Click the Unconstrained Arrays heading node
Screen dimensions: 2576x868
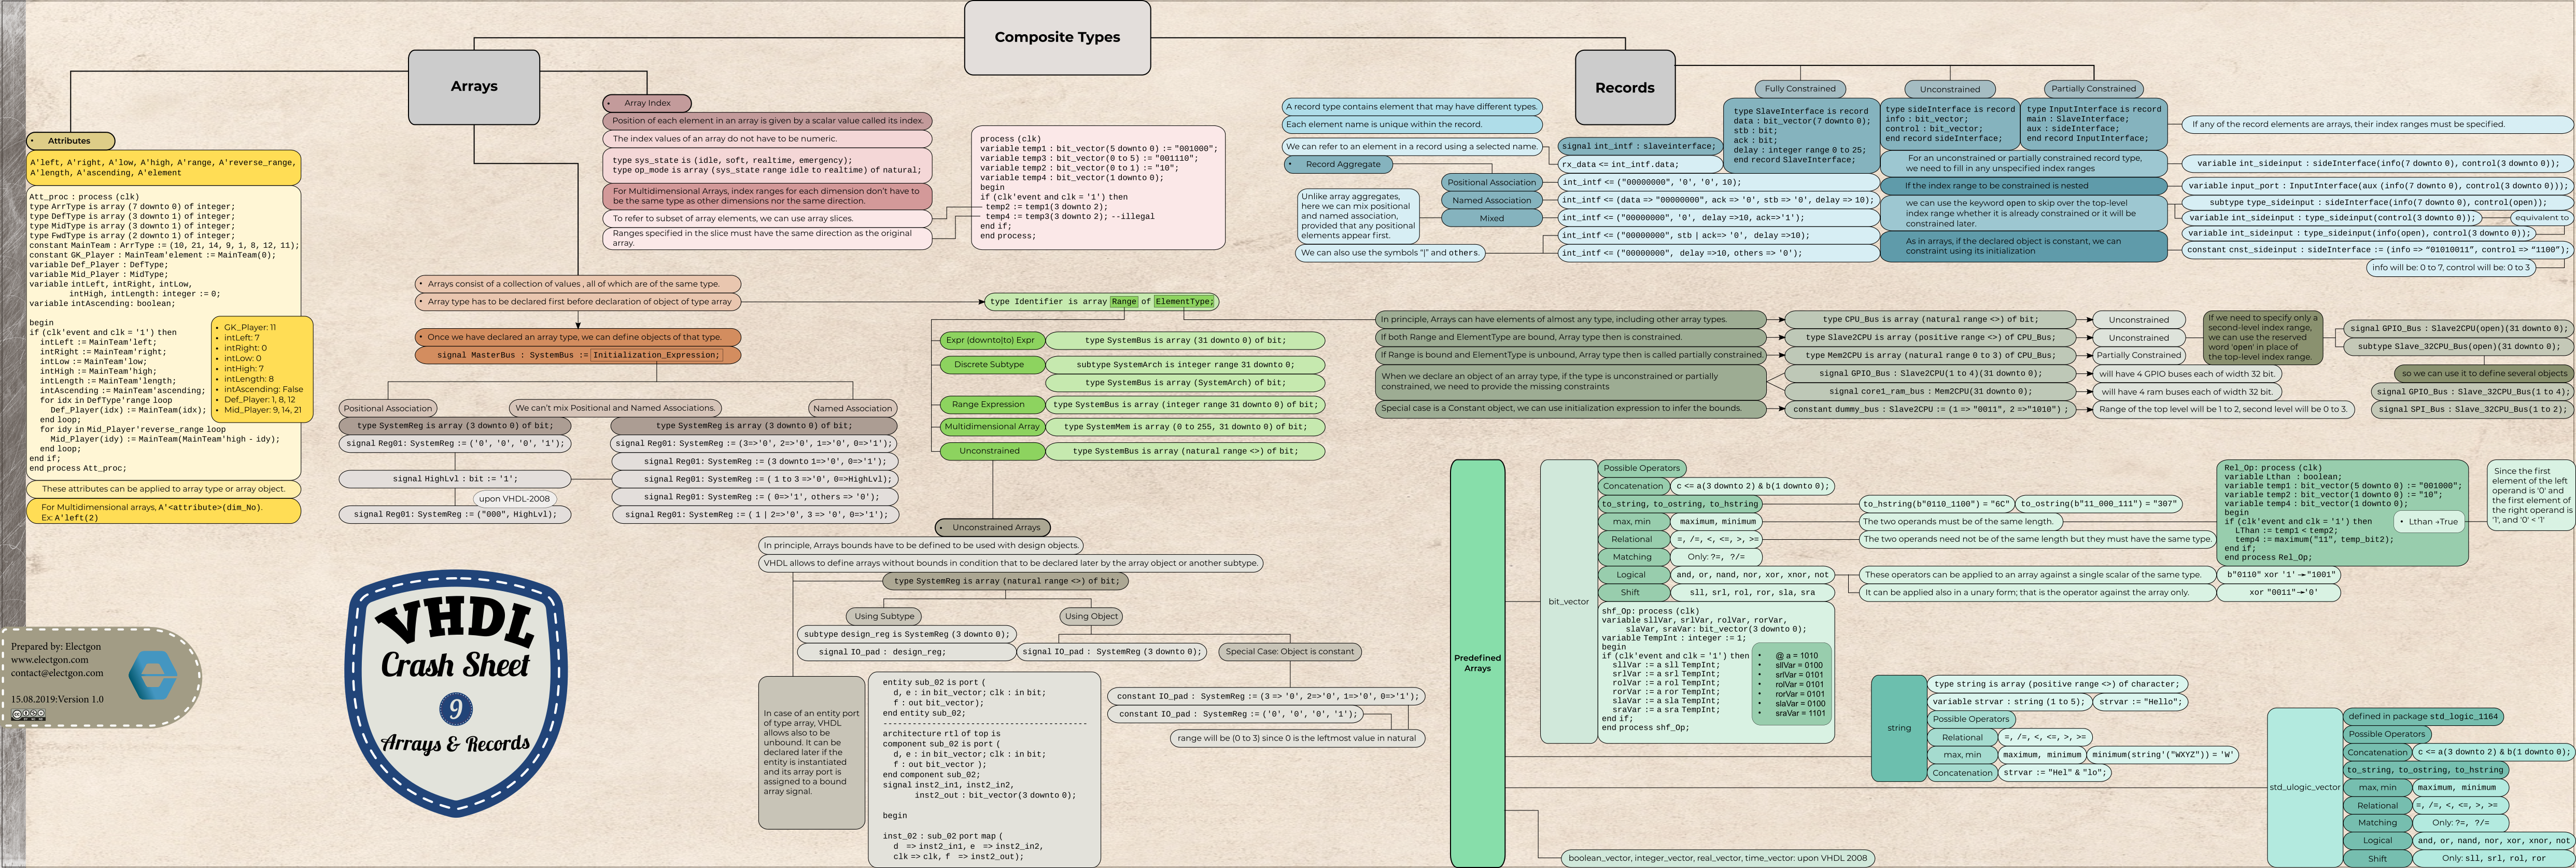(993, 527)
